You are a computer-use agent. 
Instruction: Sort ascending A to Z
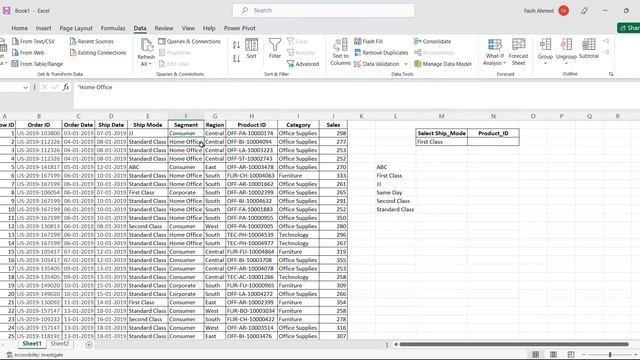236,45
